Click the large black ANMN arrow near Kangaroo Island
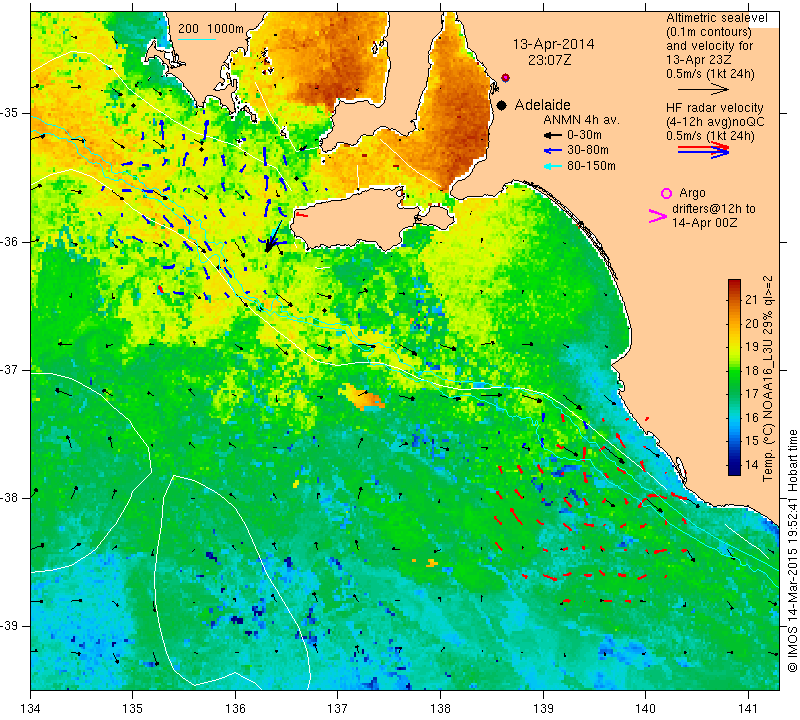The image size is (800, 720). 274,237
